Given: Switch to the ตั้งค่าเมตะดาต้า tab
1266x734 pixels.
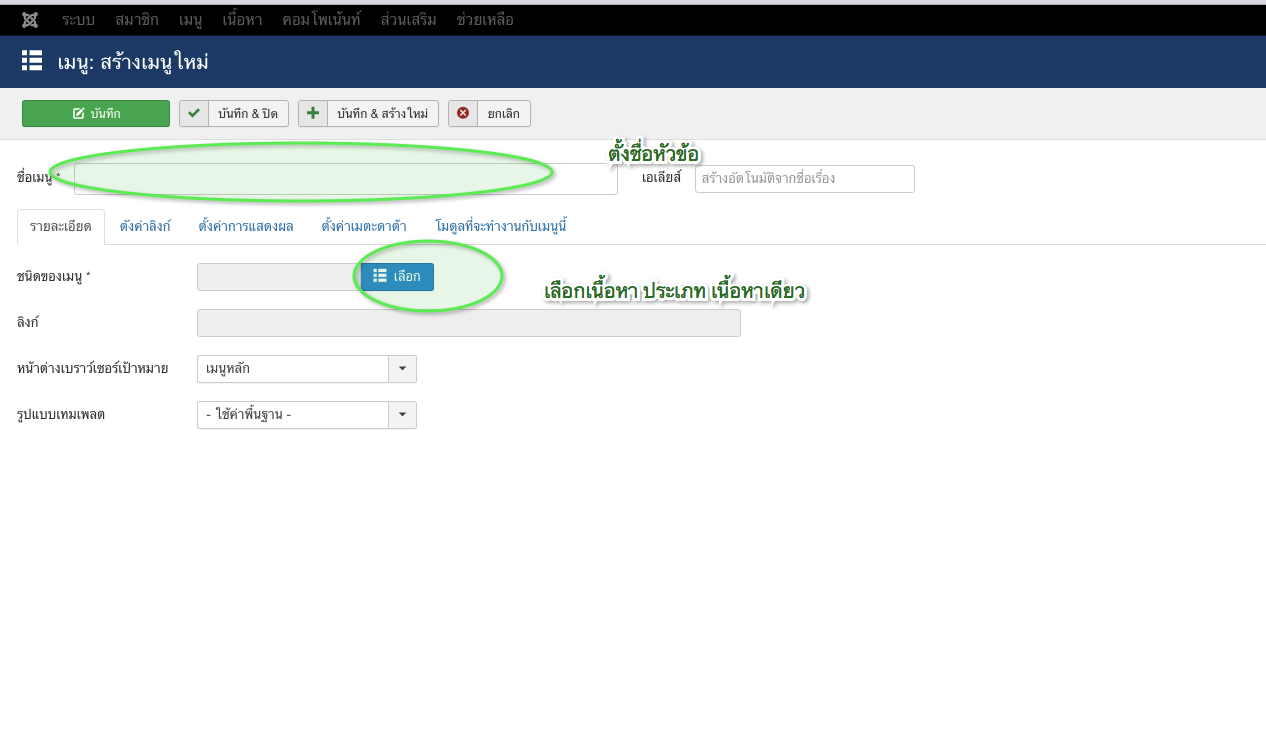Looking at the screenshot, I should [x=364, y=227].
